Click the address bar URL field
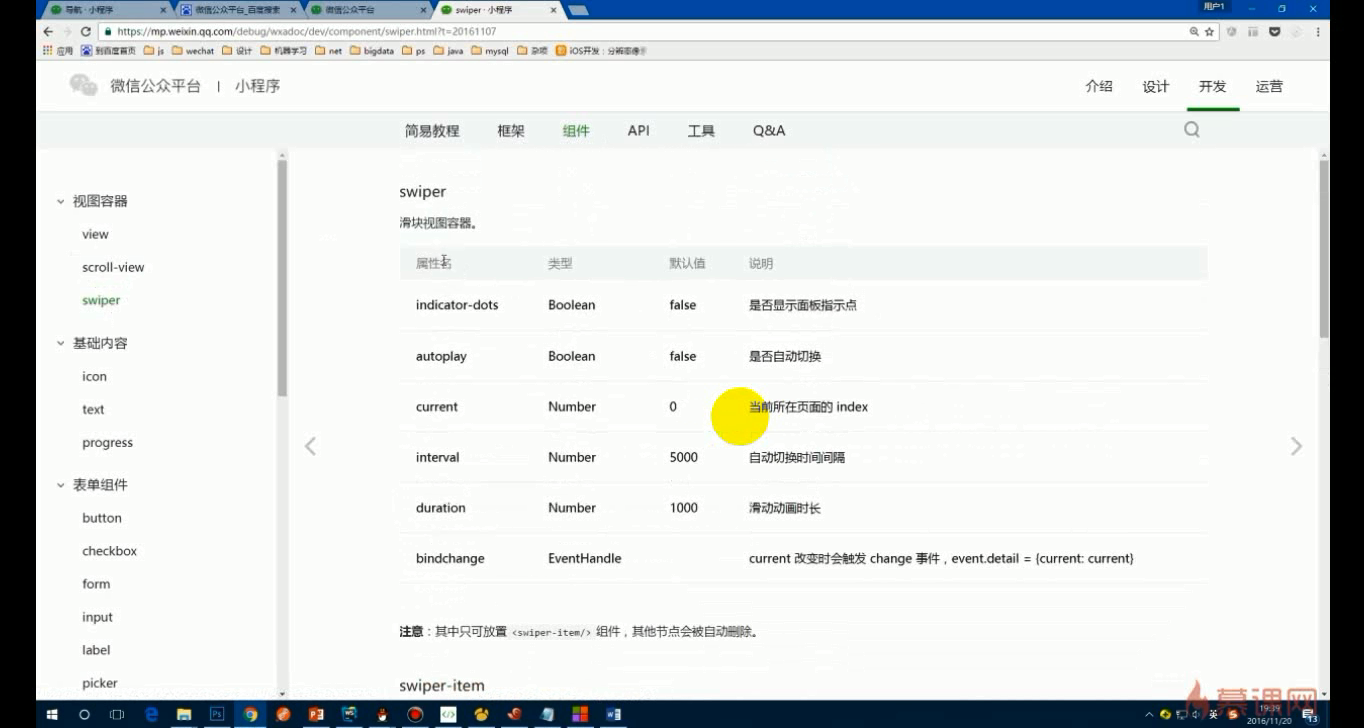Viewport: 1364px width, 728px height. pyautogui.click(x=640, y=31)
